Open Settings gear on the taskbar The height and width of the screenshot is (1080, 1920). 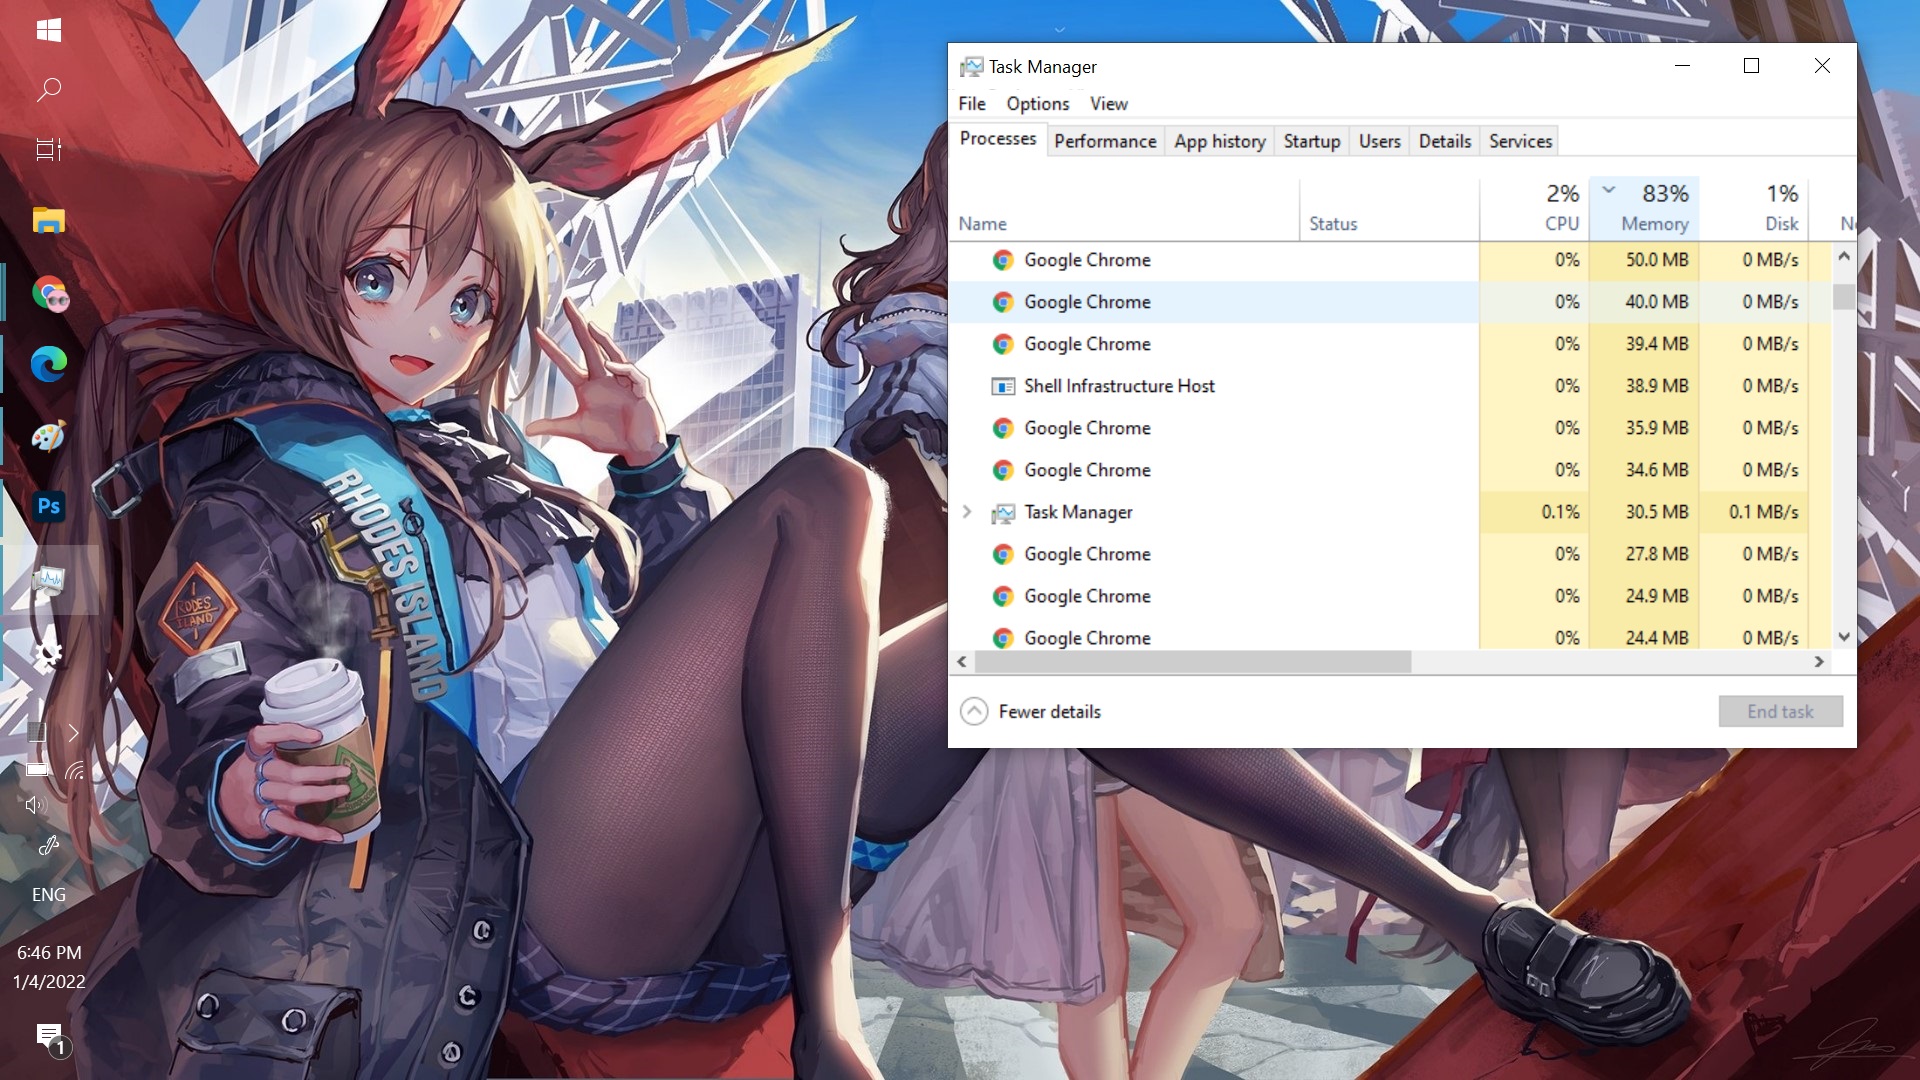click(48, 654)
